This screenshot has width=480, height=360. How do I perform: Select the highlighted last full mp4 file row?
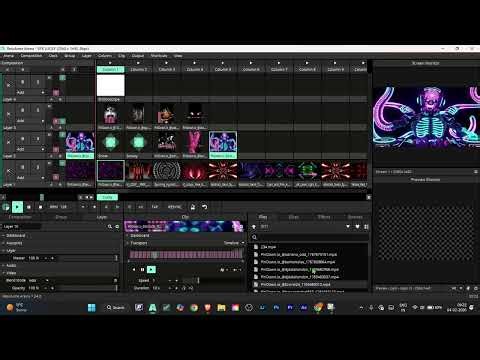[309, 284]
